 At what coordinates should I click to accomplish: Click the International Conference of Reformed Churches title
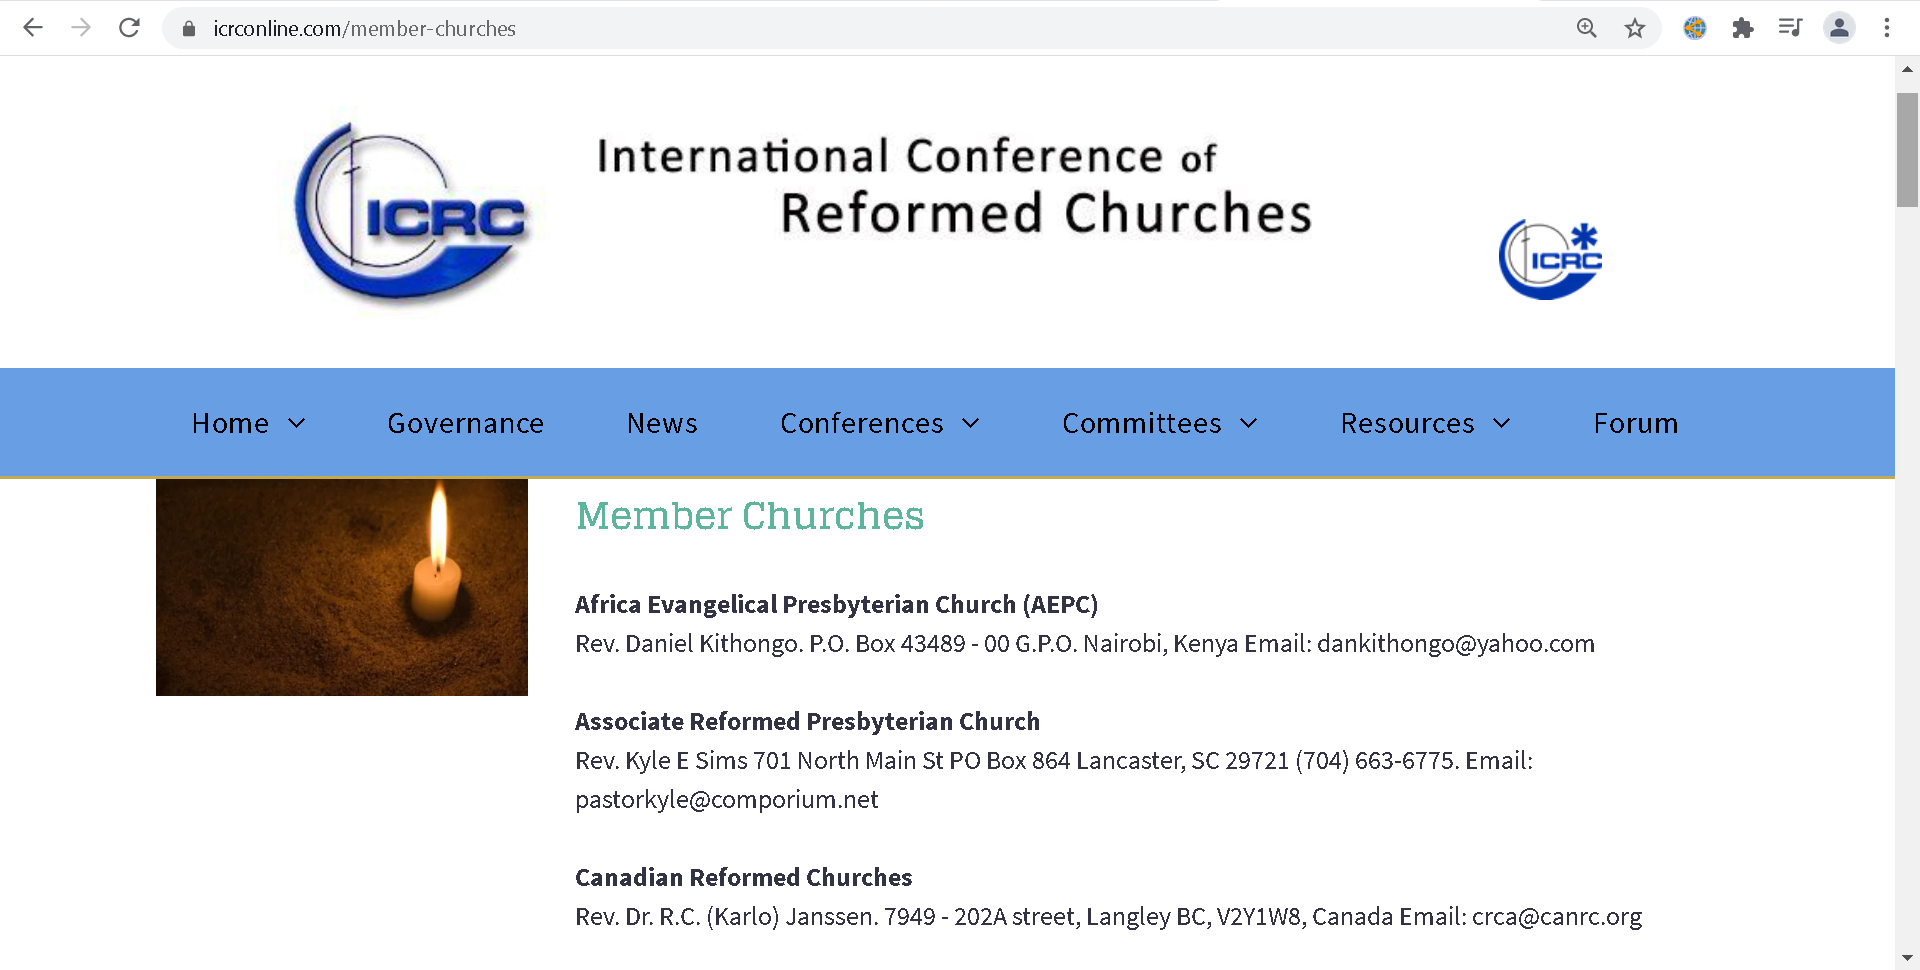pos(955,186)
